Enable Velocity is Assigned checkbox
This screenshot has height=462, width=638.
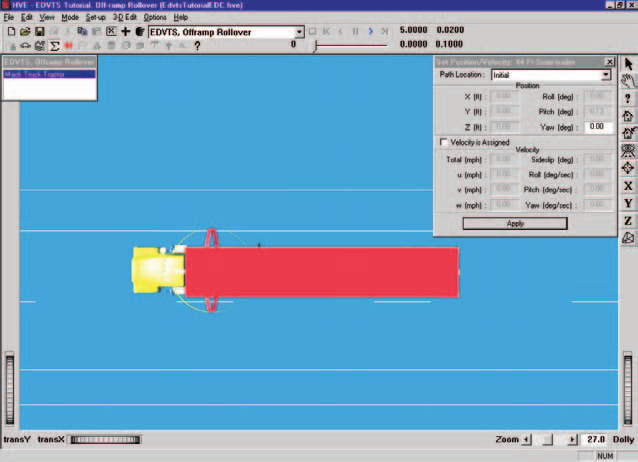click(444, 142)
